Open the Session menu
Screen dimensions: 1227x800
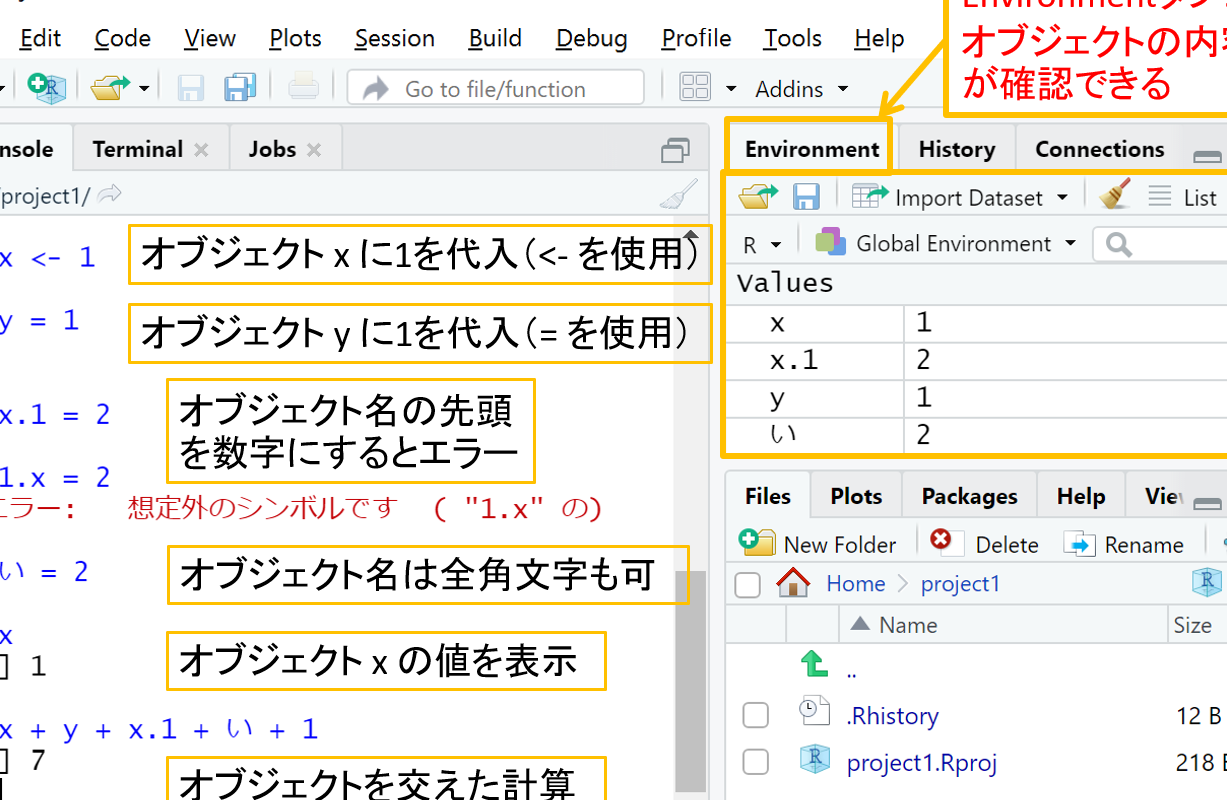[394, 38]
